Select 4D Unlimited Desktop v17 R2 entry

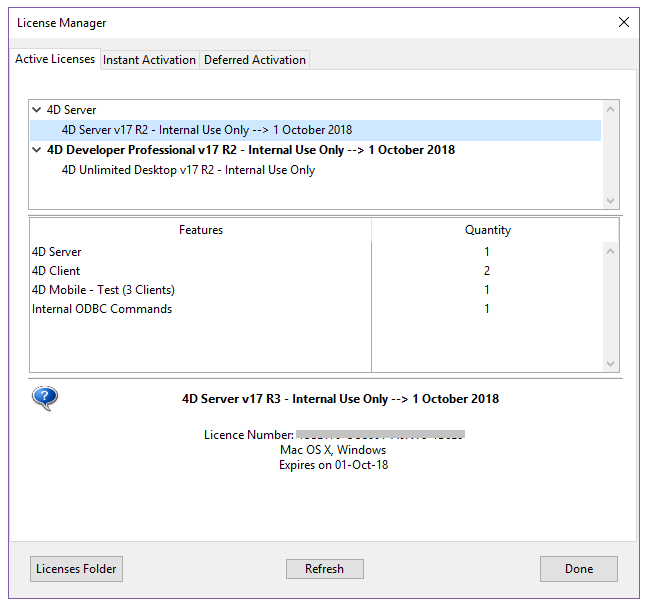tap(188, 170)
